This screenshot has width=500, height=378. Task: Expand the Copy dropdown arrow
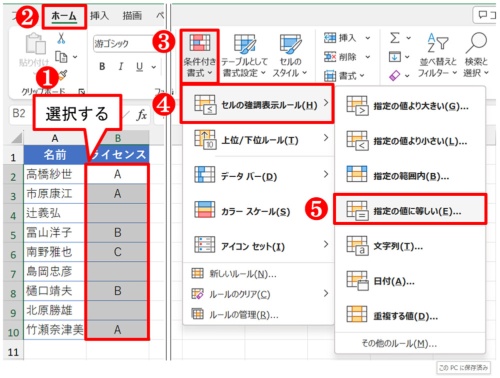pos(75,57)
